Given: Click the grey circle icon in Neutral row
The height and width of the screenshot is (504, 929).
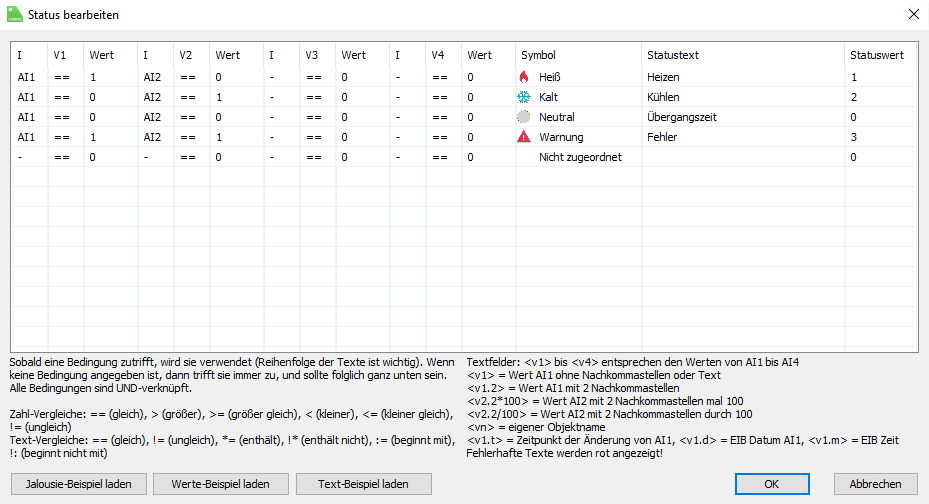Looking at the screenshot, I should coord(524,117).
